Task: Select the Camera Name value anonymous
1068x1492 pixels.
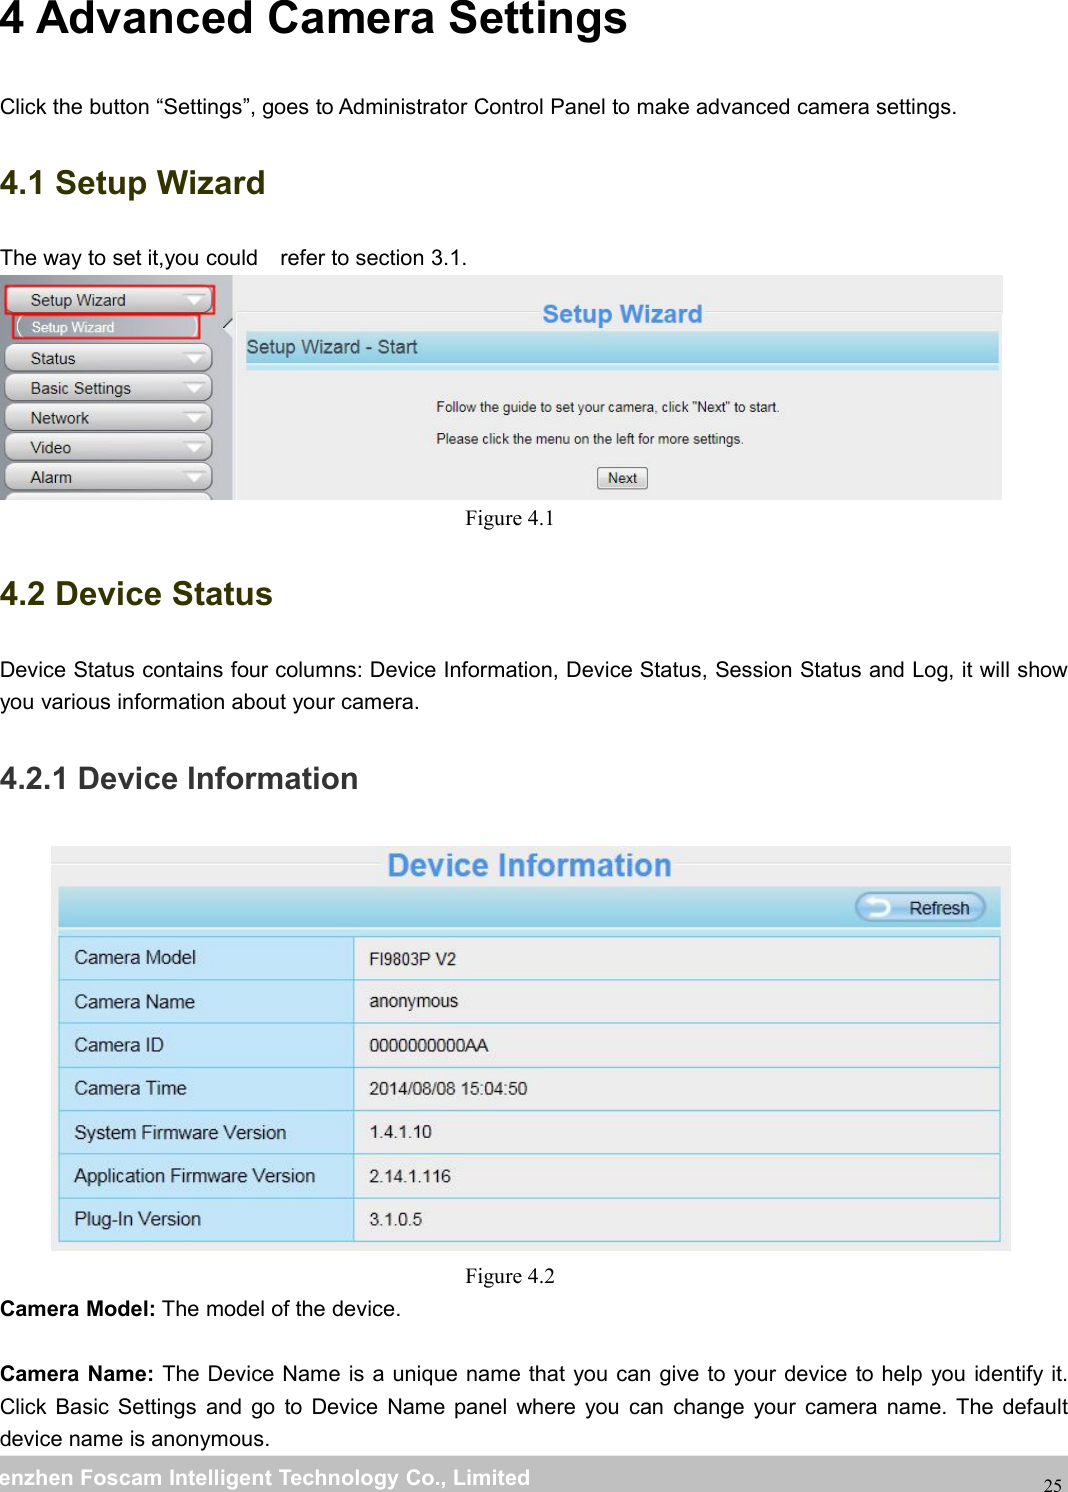Action: [x=413, y=1001]
